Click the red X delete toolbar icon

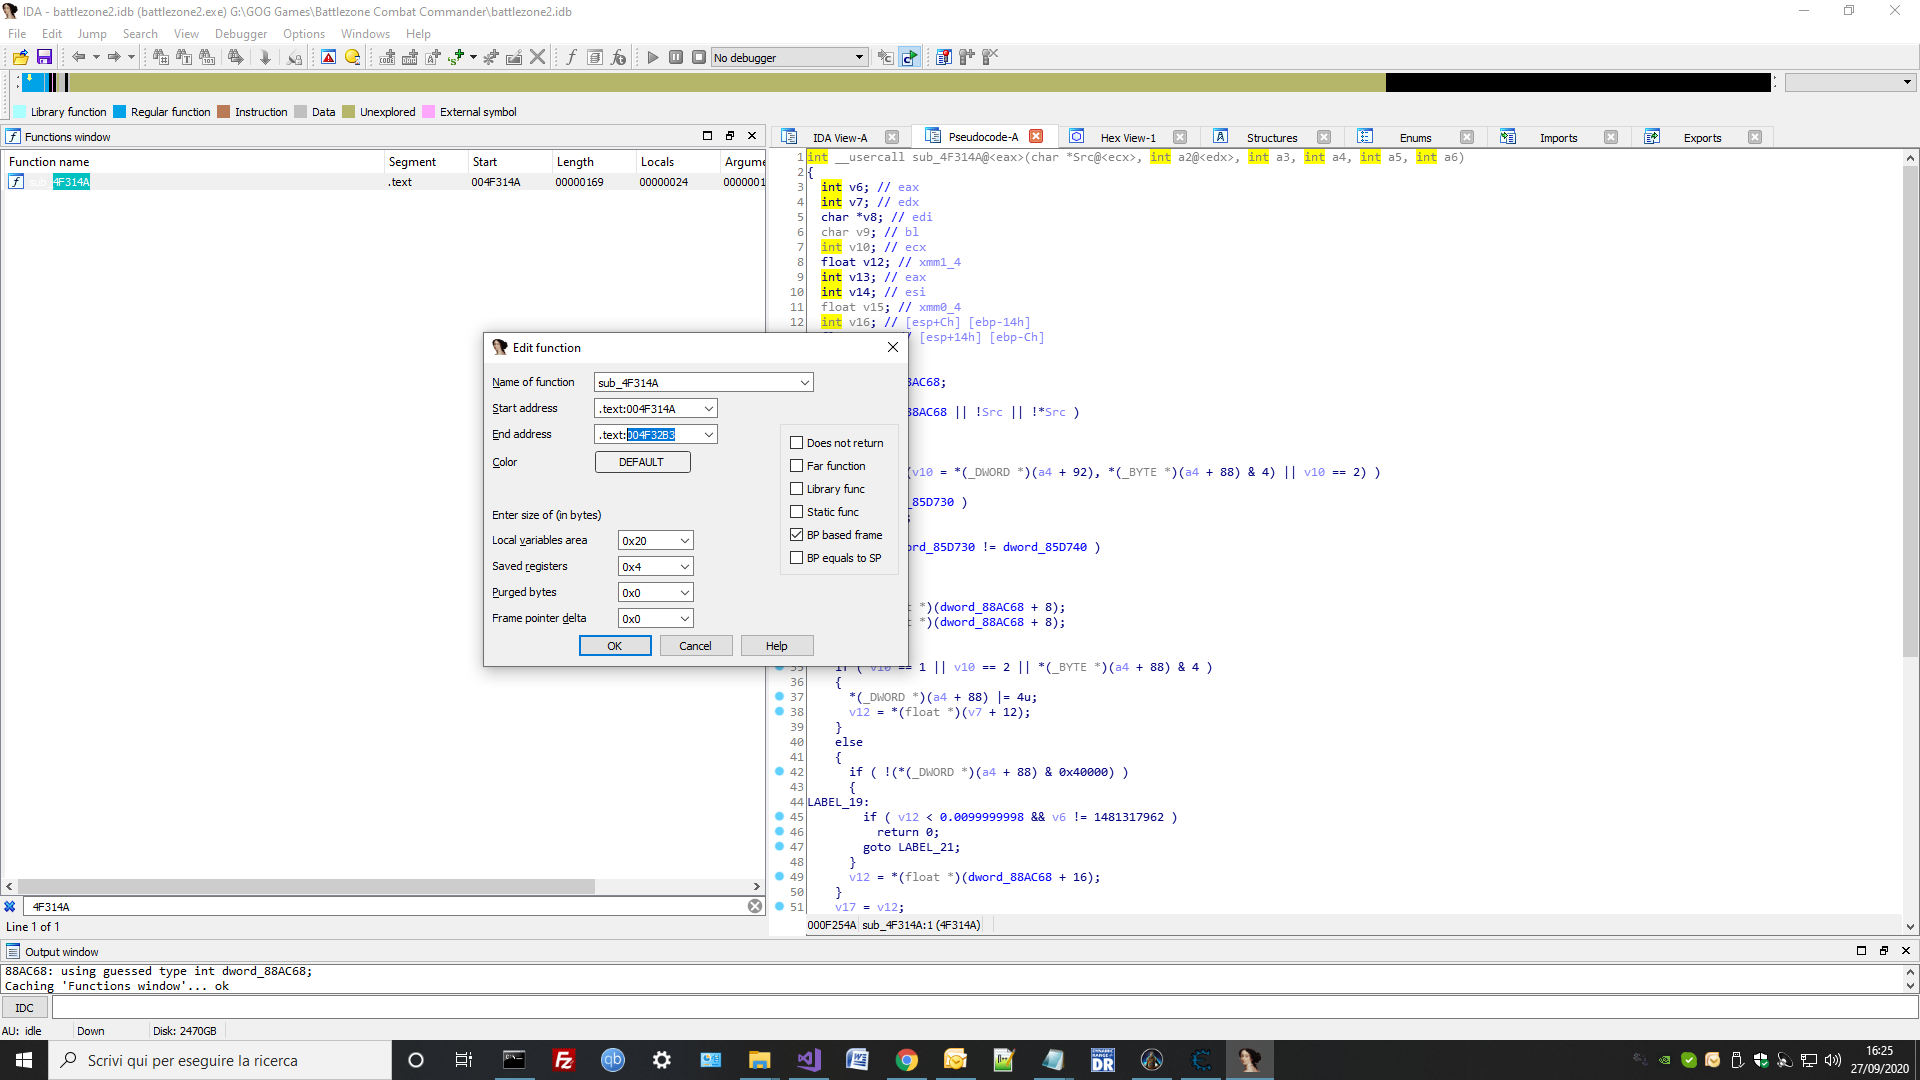click(537, 57)
